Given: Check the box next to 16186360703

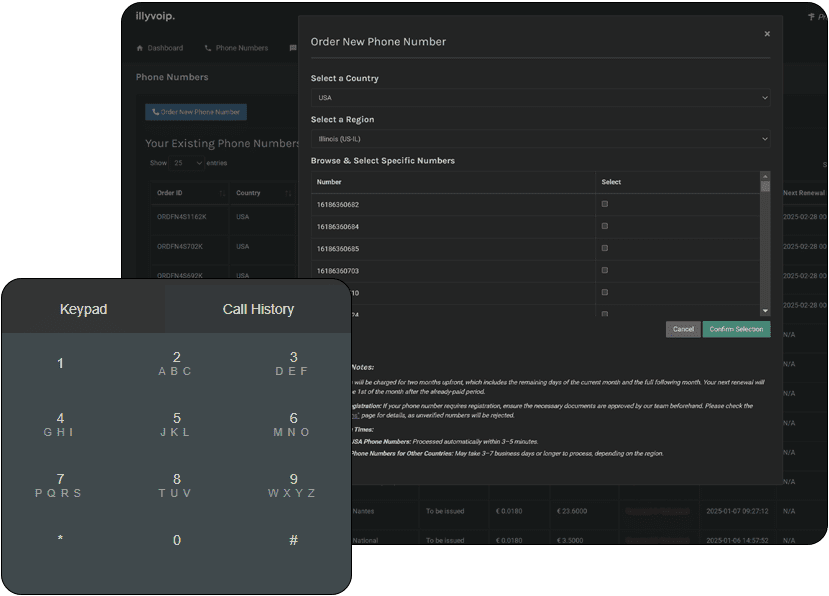Looking at the screenshot, I should tap(605, 270).
